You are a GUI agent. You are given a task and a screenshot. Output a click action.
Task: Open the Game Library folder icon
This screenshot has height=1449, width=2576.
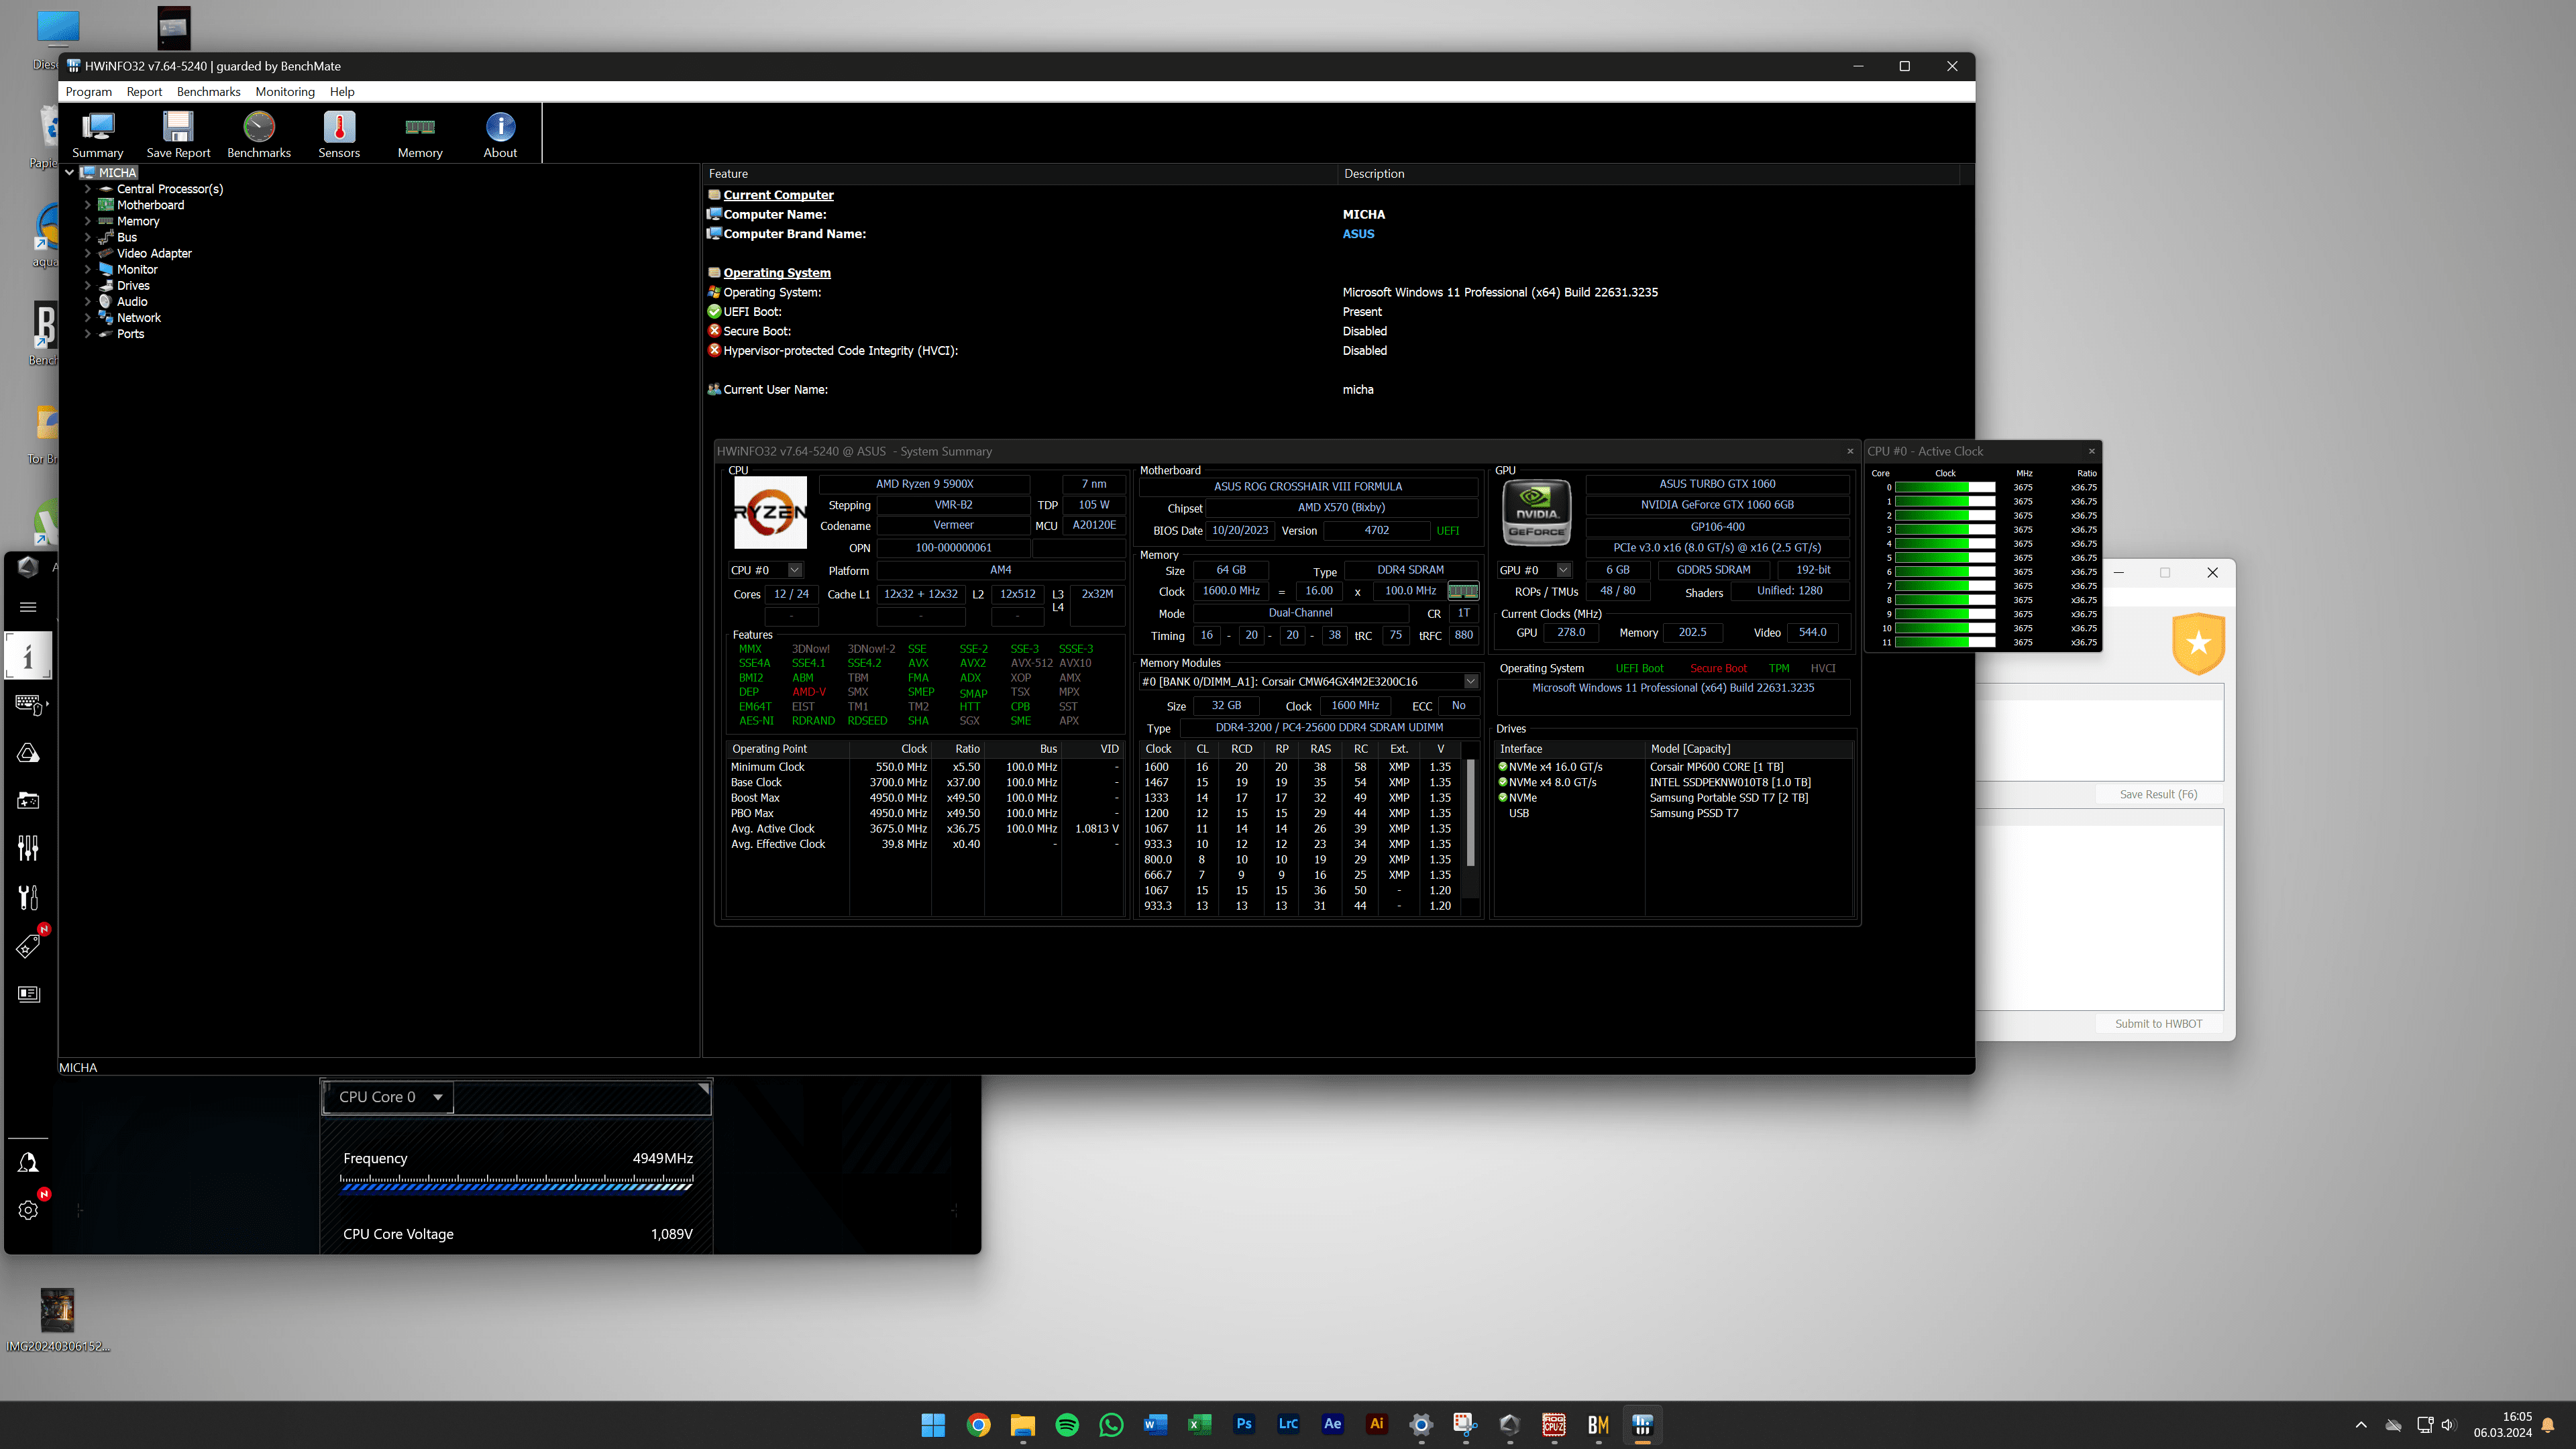click(28, 801)
